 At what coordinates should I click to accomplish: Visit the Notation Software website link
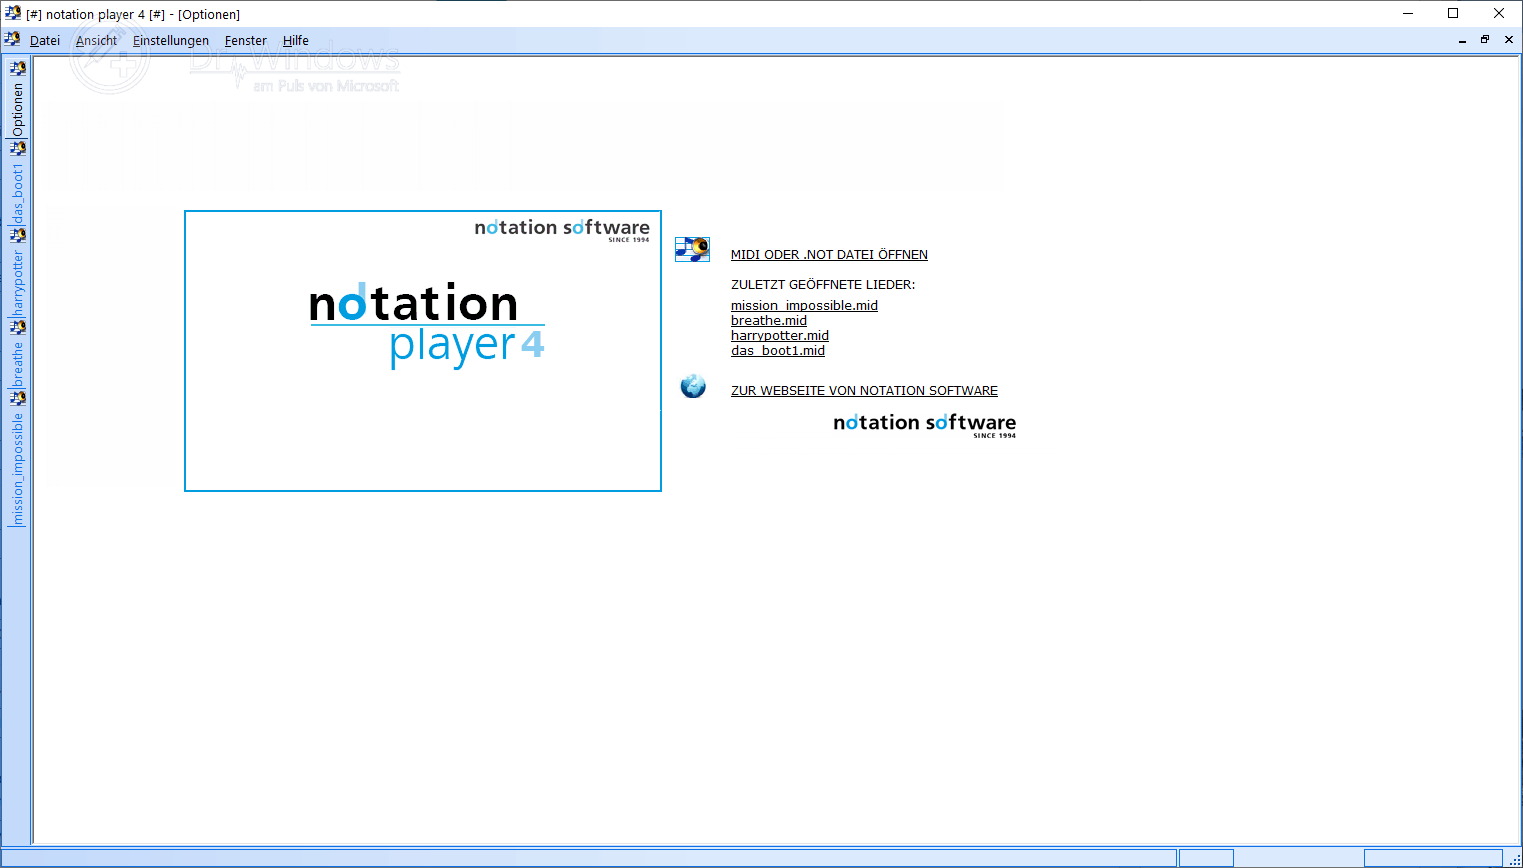click(863, 390)
